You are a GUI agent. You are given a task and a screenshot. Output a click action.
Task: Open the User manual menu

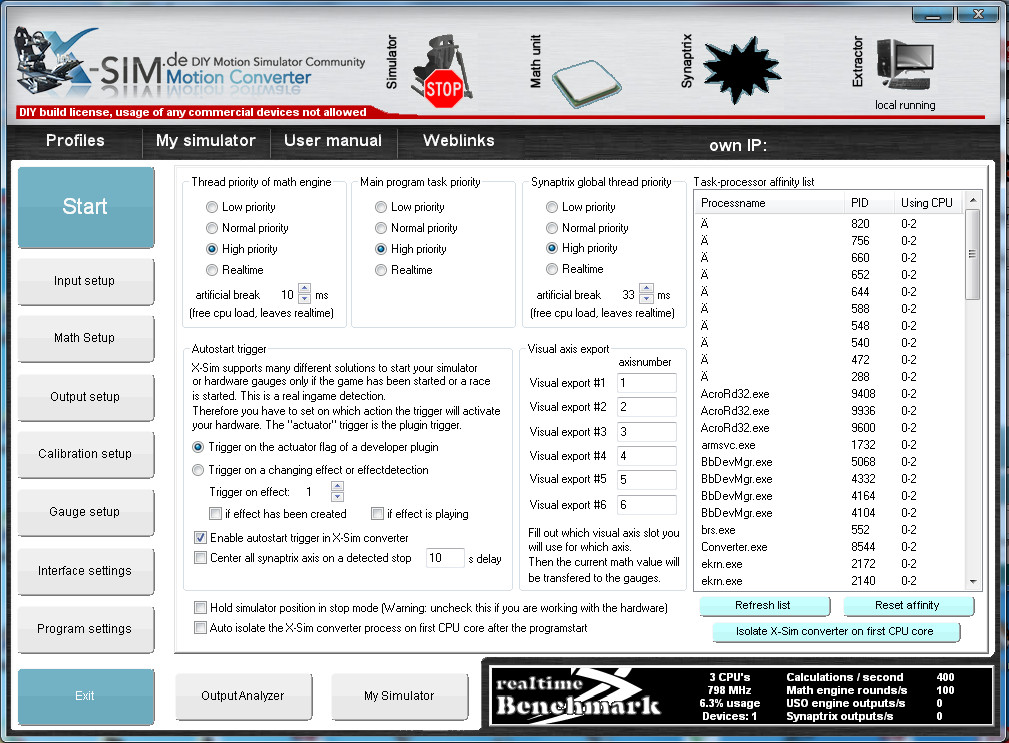click(333, 141)
